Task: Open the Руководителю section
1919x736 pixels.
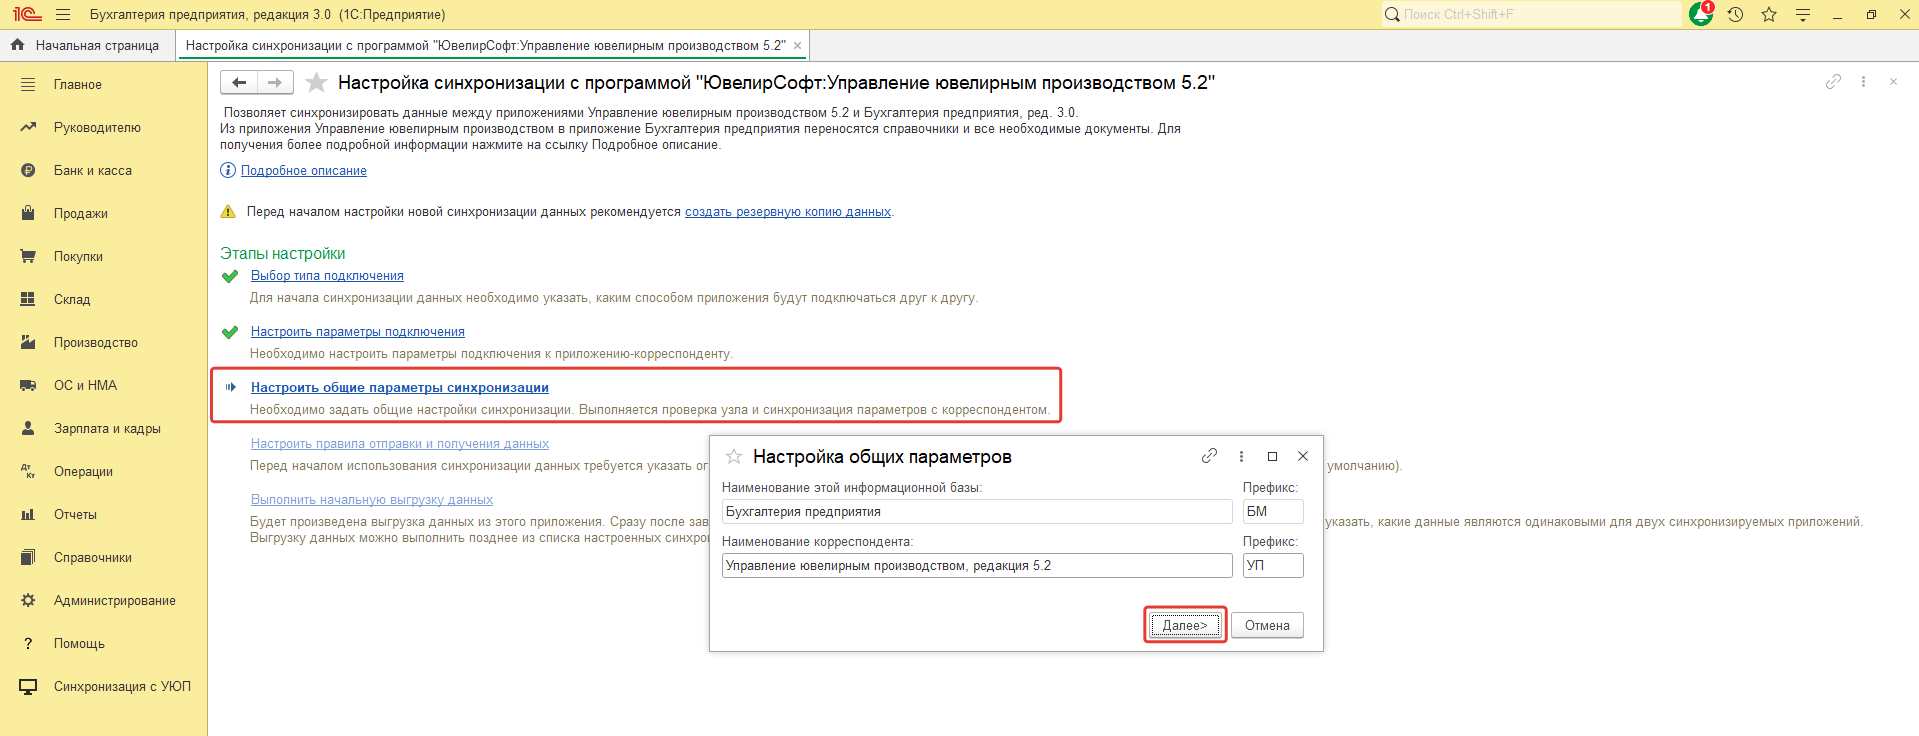Action: (97, 128)
